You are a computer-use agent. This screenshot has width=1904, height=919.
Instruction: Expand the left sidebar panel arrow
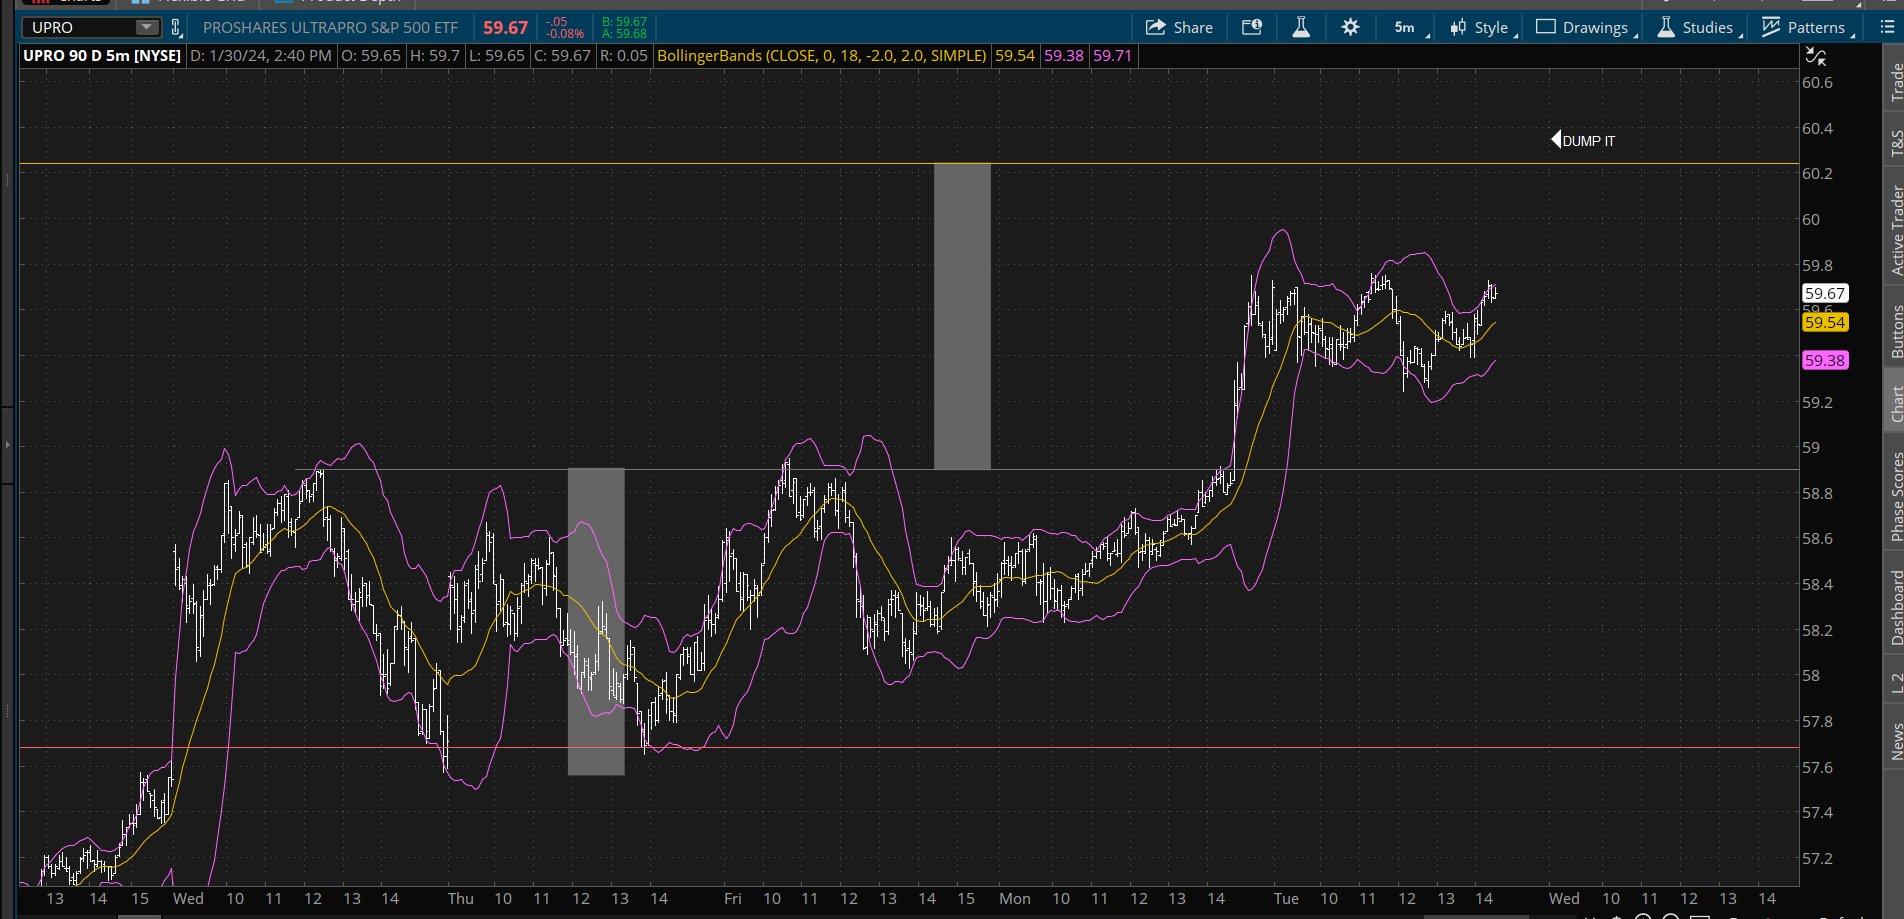point(7,444)
